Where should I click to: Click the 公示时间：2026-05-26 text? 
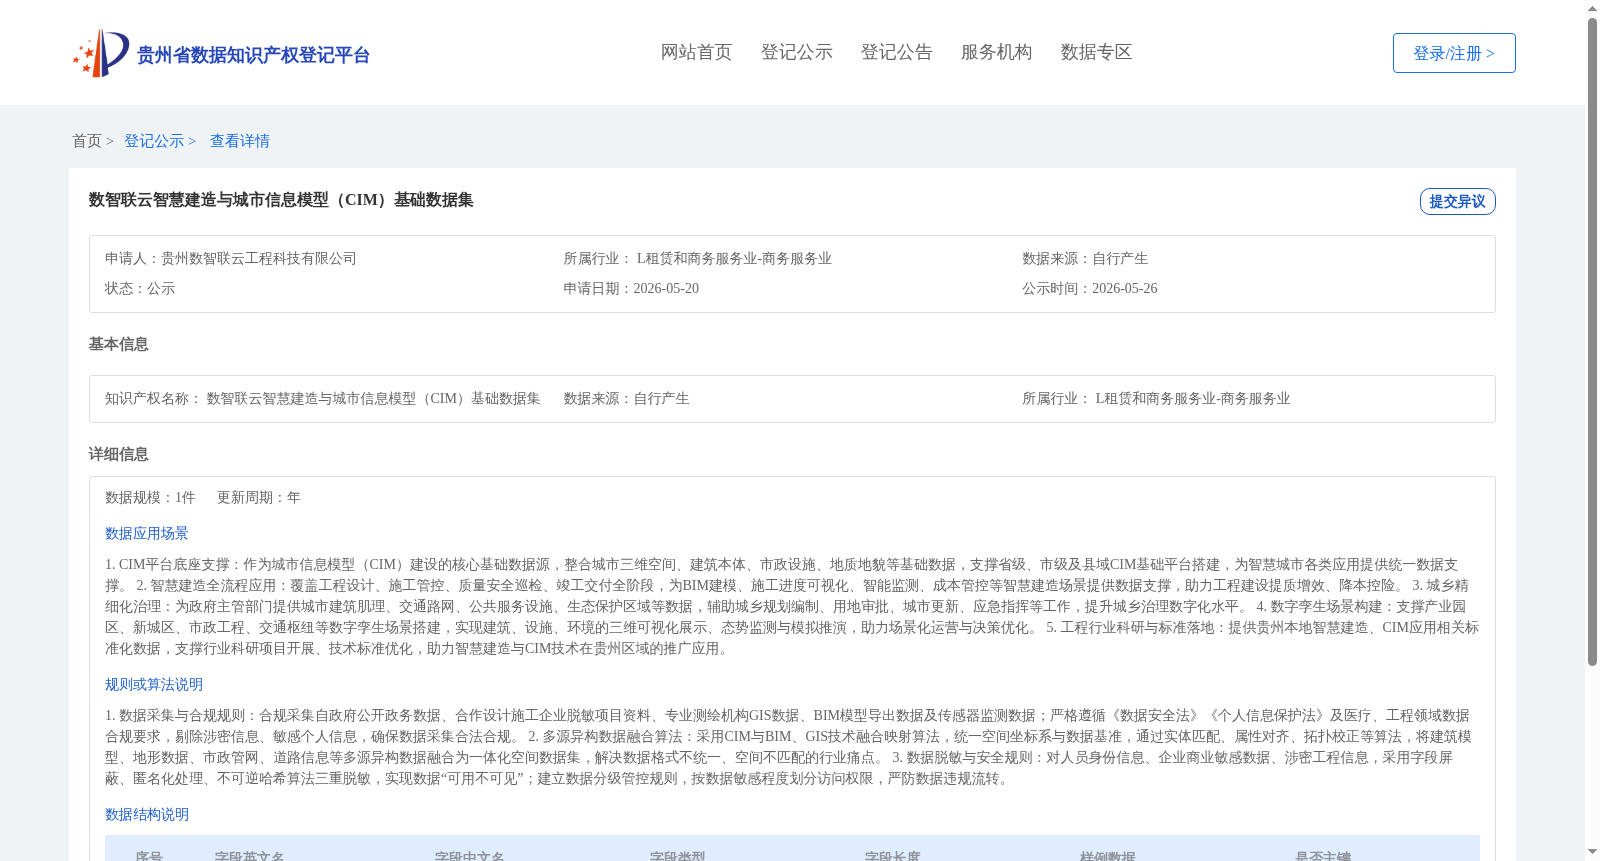point(1090,289)
